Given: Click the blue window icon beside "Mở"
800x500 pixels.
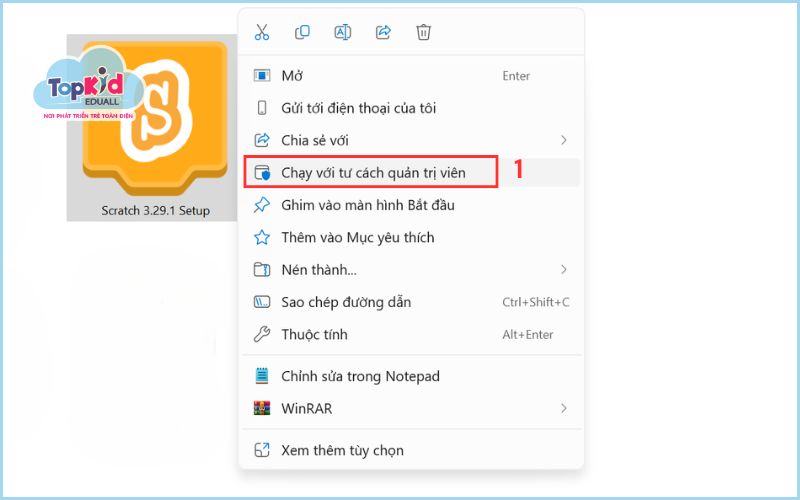Looking at the screenshot, I should pos(262,76).
